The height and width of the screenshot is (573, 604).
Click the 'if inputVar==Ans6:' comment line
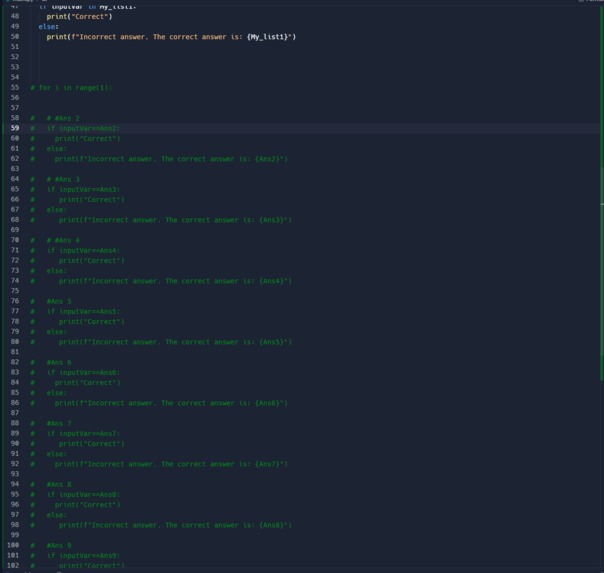pyautogui.click(x=84, y=372)
